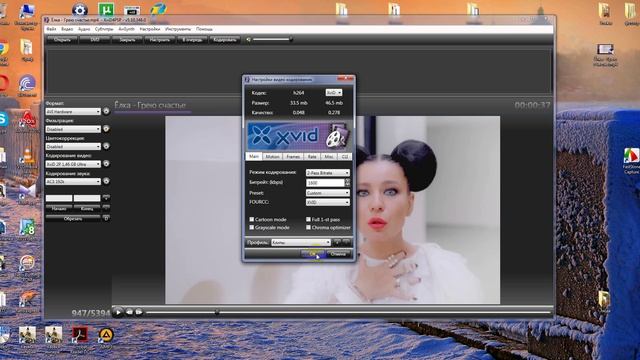
Task: Click the xvid logo banner in dialog
Action: [299, 136]
